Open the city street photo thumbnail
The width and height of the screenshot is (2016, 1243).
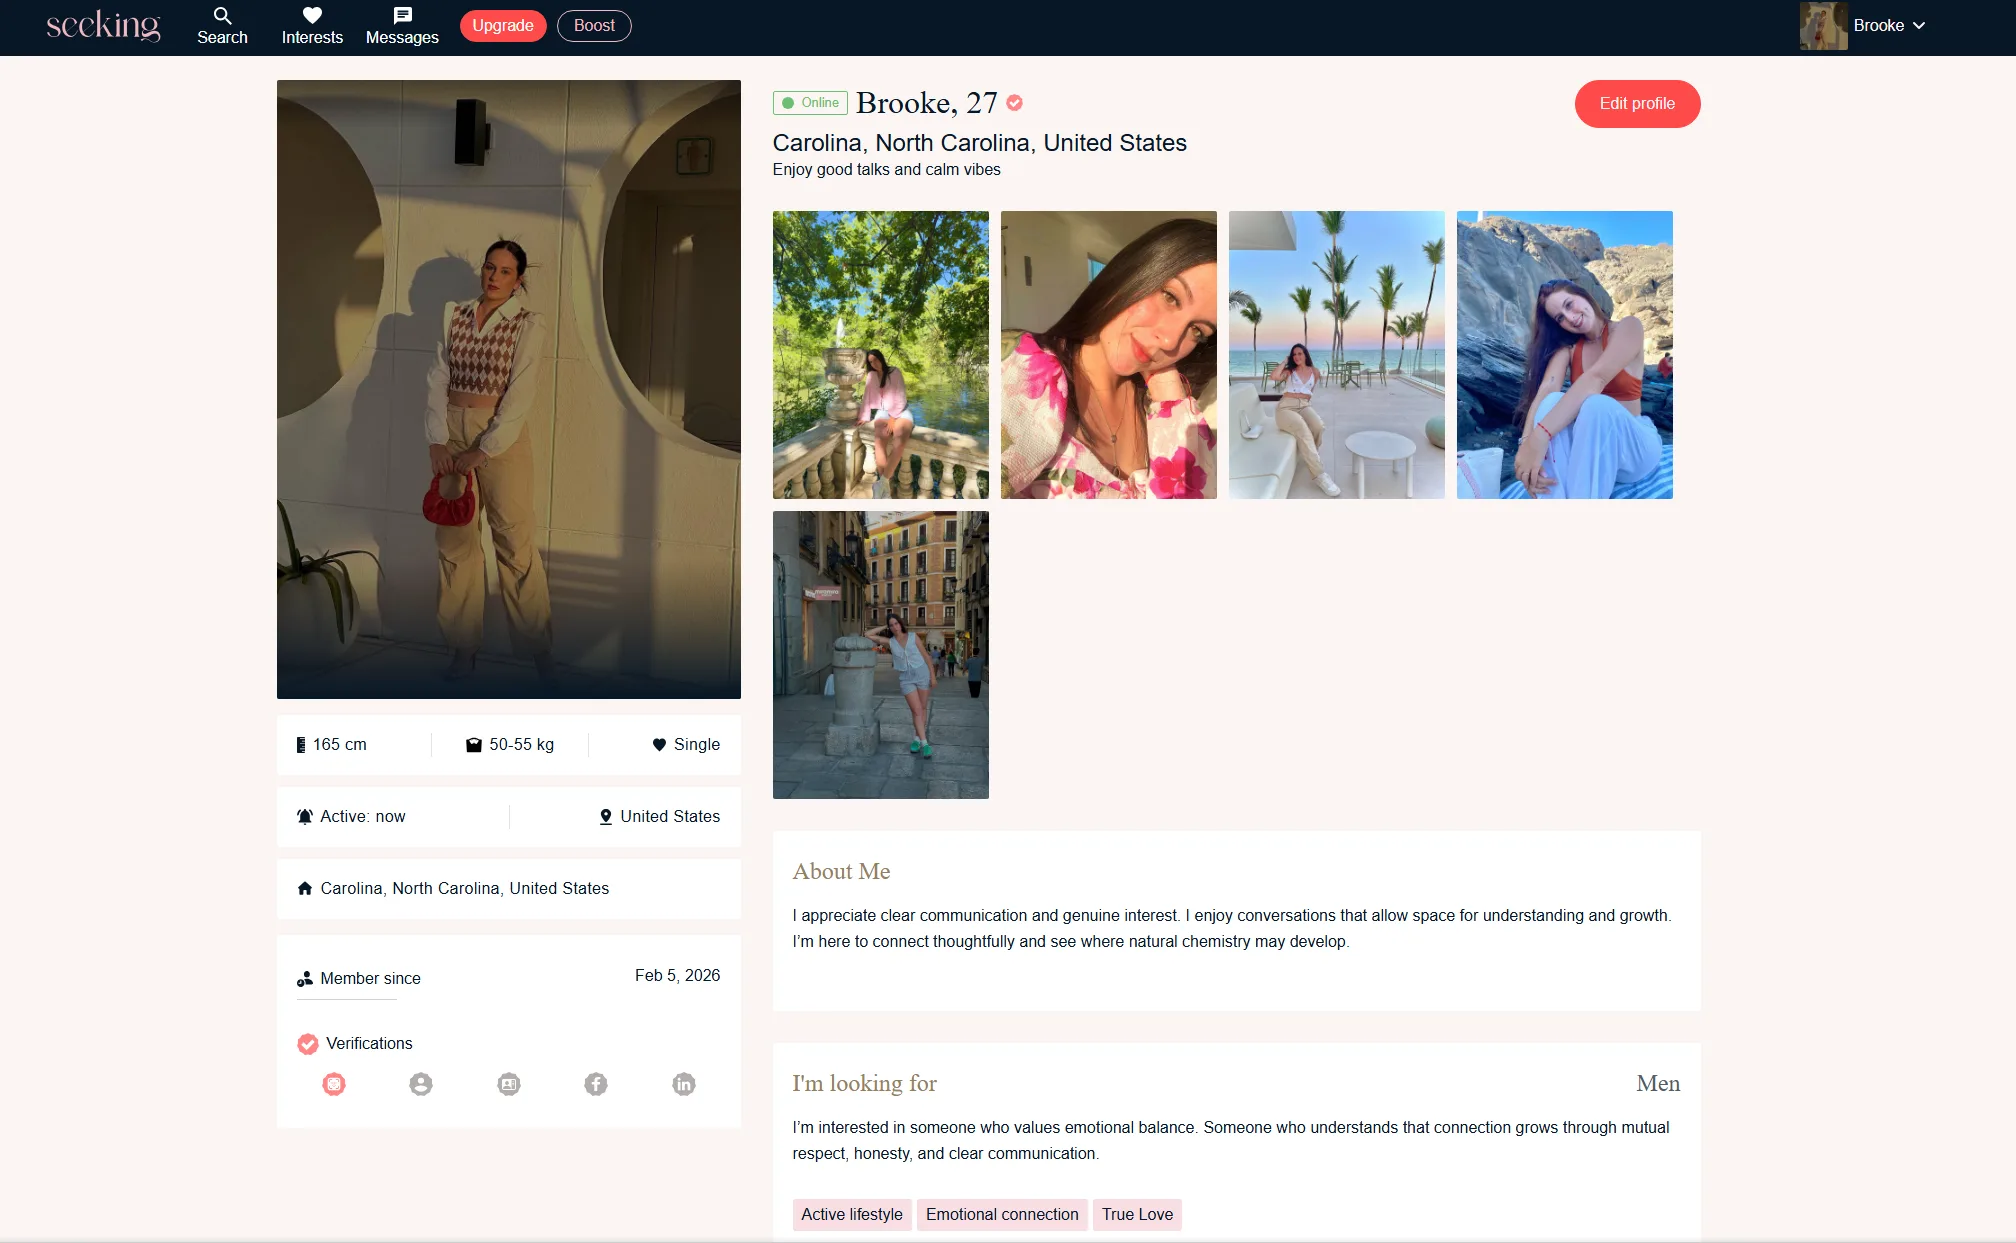tap(880, 655)
